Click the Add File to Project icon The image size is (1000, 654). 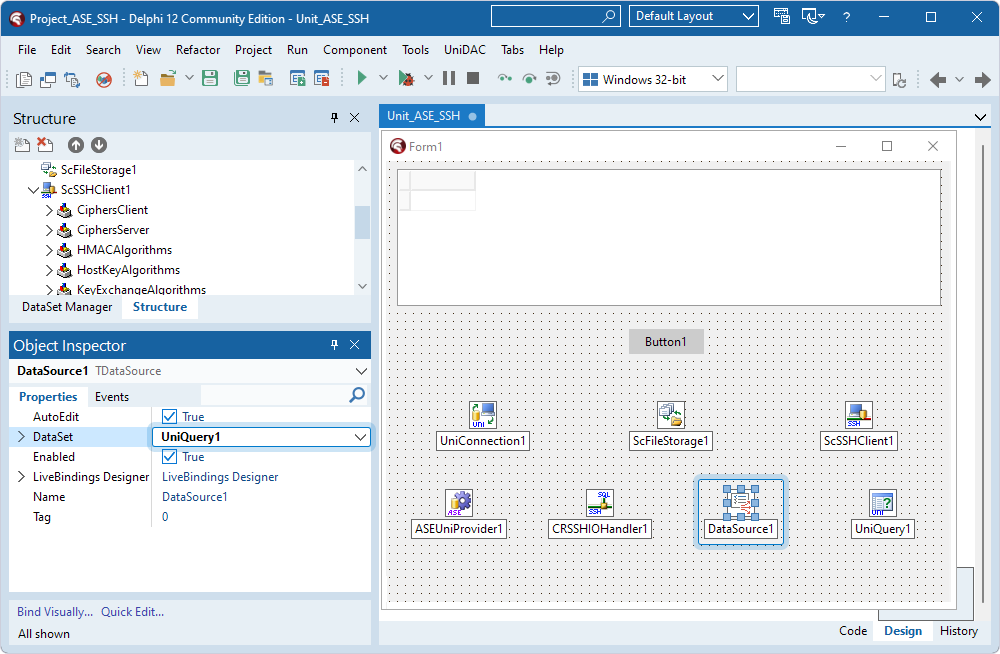pos(296,78)
